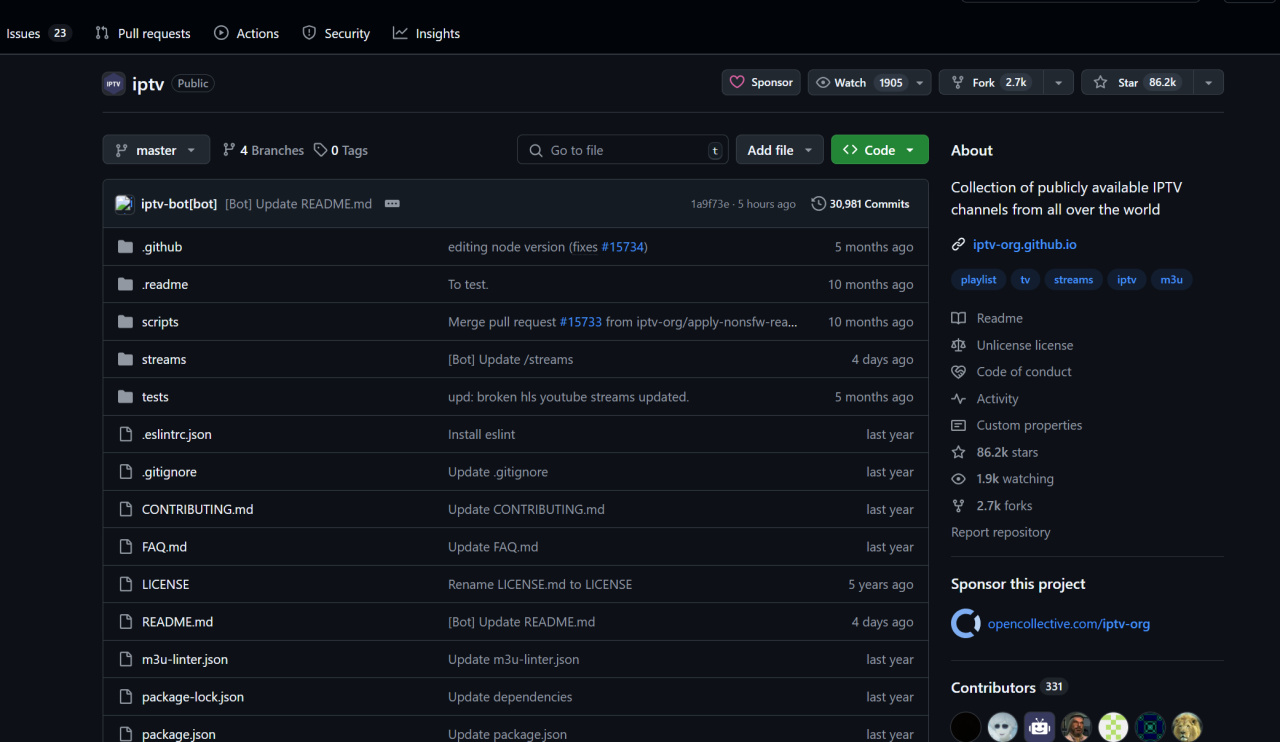This screenshot has height=742, width=1280.
Task: Click the iptv repository name link
Action: coord(148,84)
